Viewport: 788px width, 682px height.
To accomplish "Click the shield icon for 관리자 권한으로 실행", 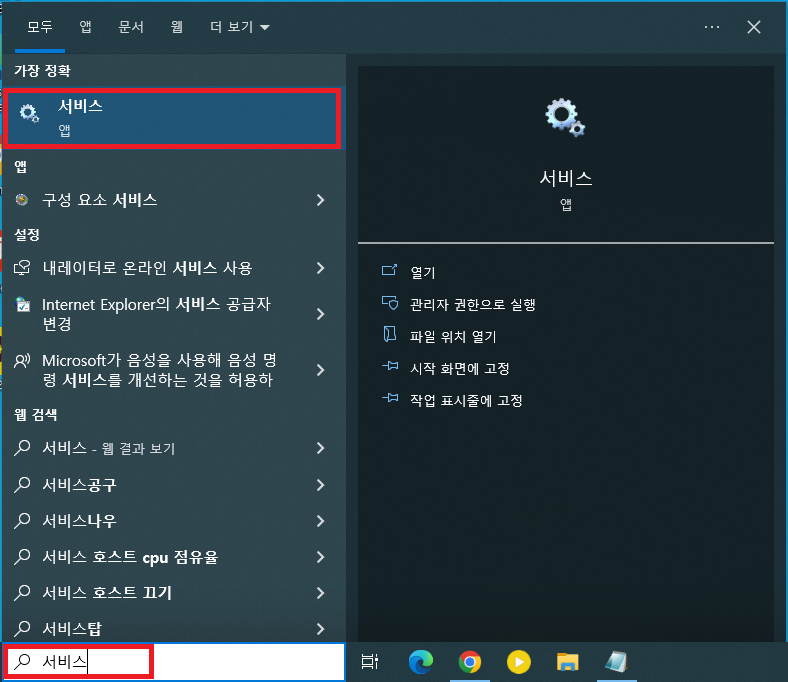I will [x=390, y=303].
